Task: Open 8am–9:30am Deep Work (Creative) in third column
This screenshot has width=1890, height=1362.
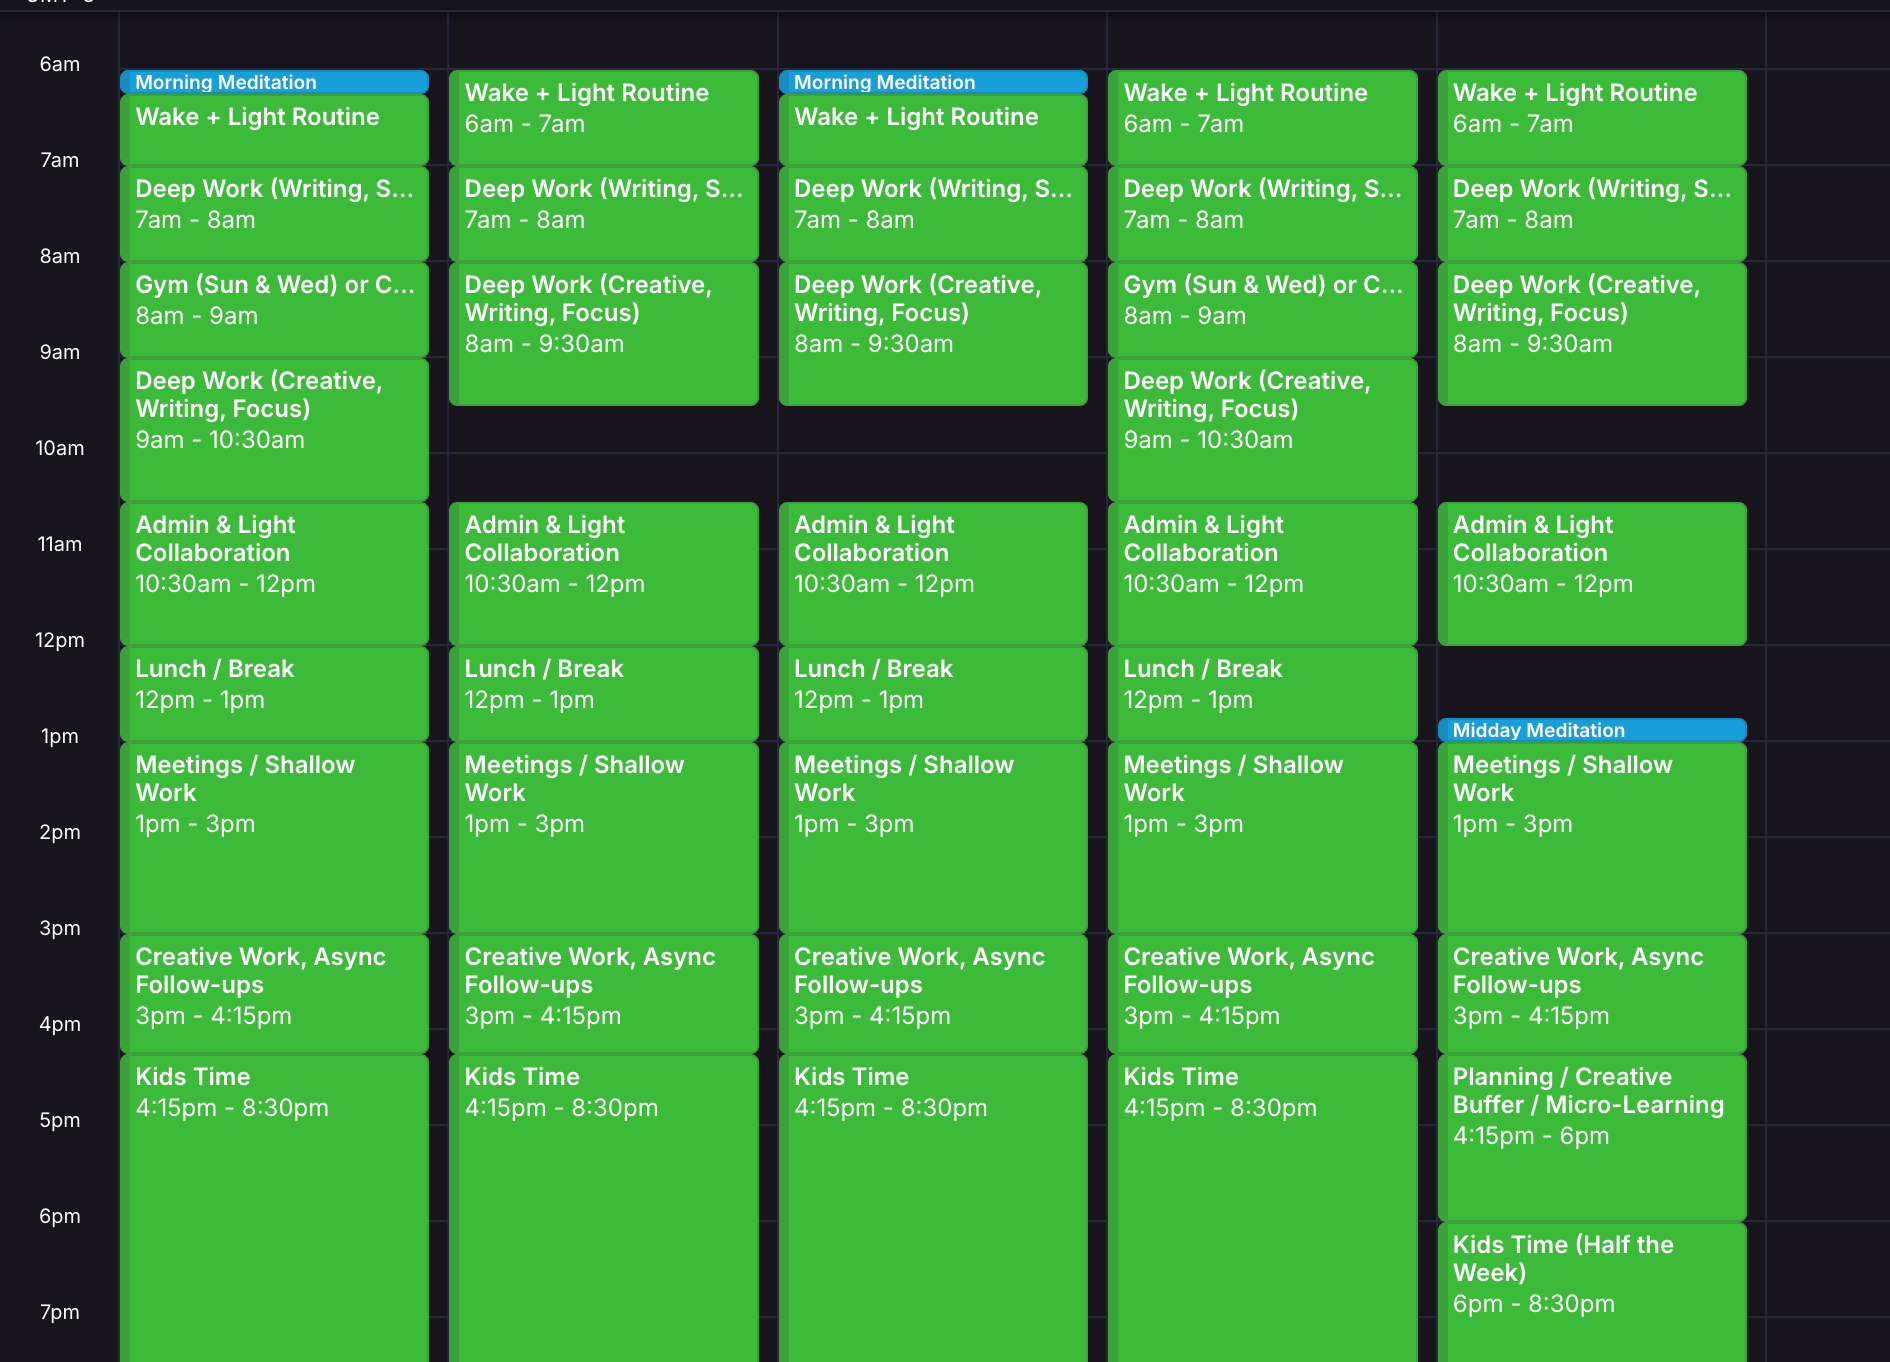Action: point(933,333)
